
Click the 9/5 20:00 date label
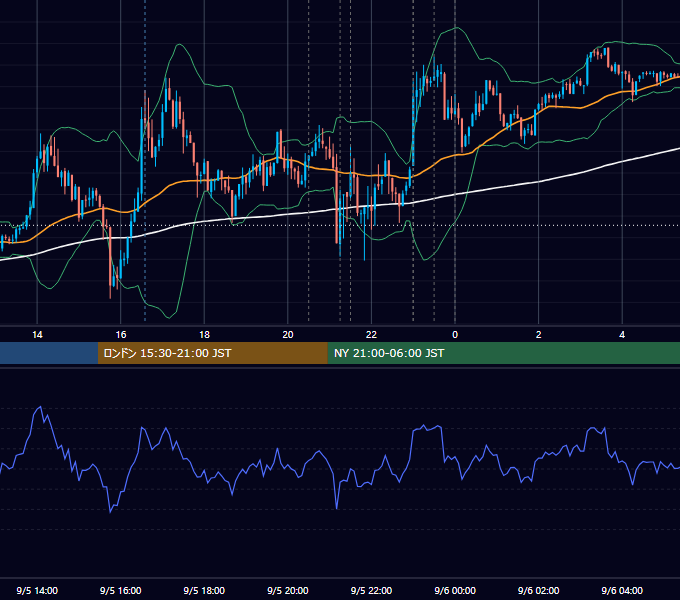coord(288,590)
